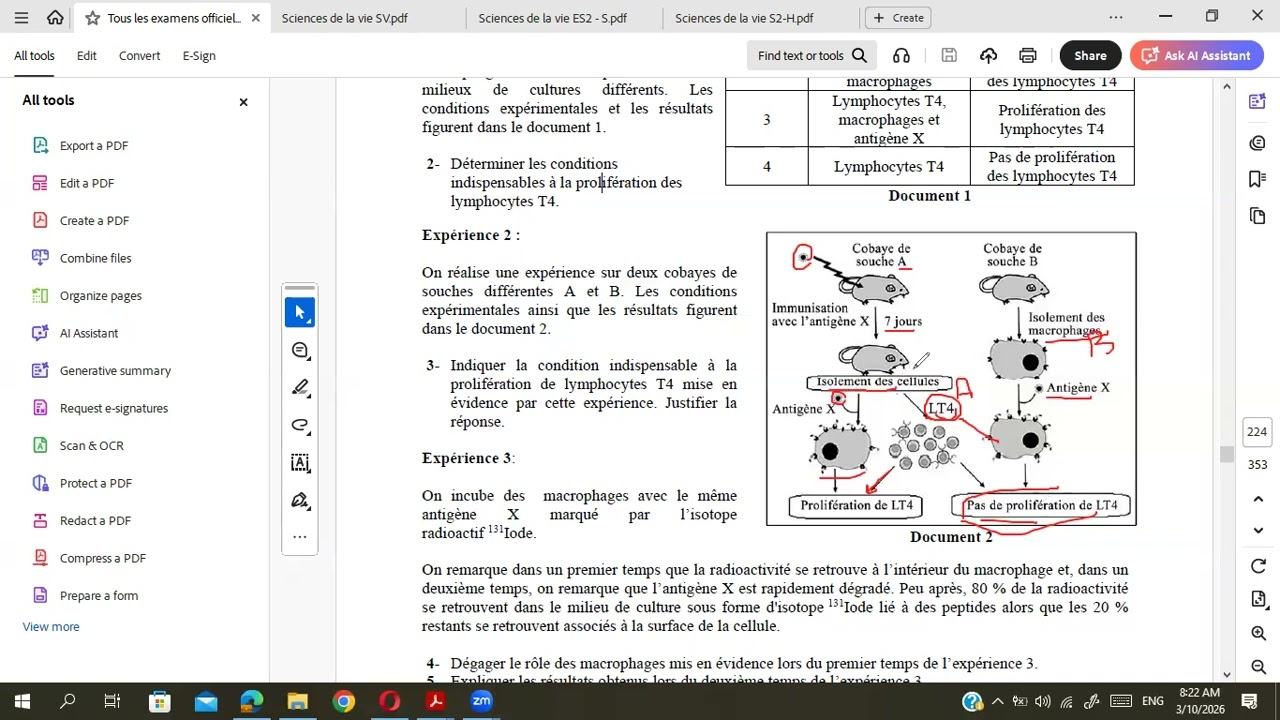The image size is (1280, 720).
Task: Zoom out with the minus magnifier
Action: 1258,668
